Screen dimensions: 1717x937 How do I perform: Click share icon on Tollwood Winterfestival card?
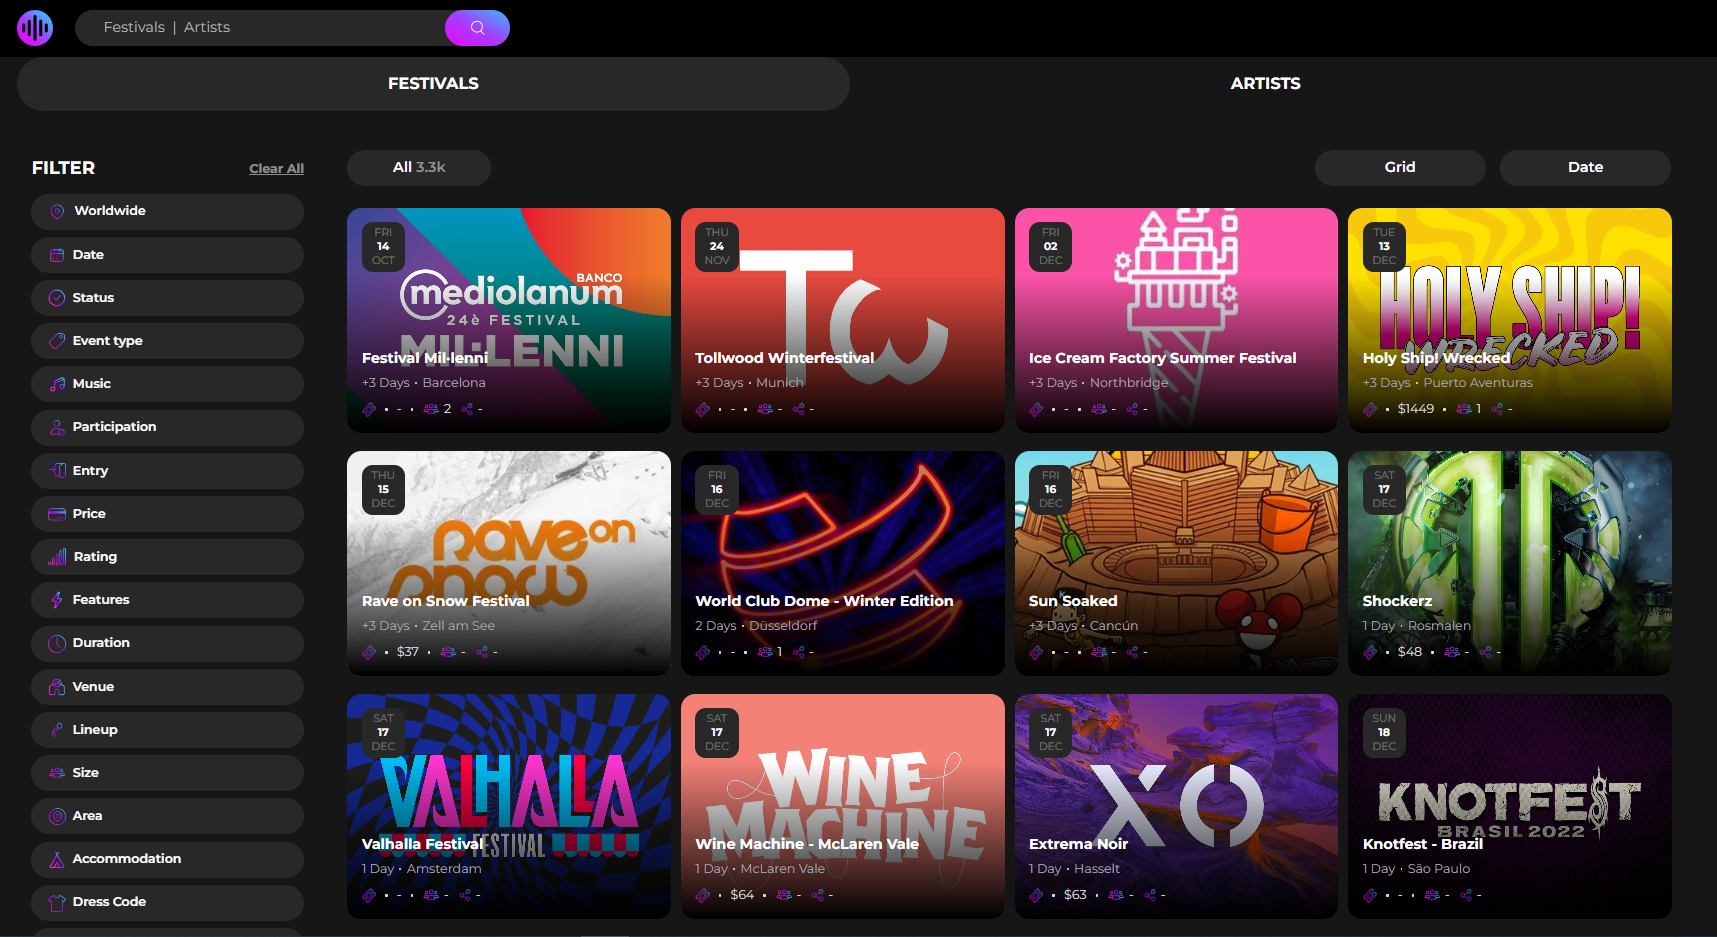(799, 409)
